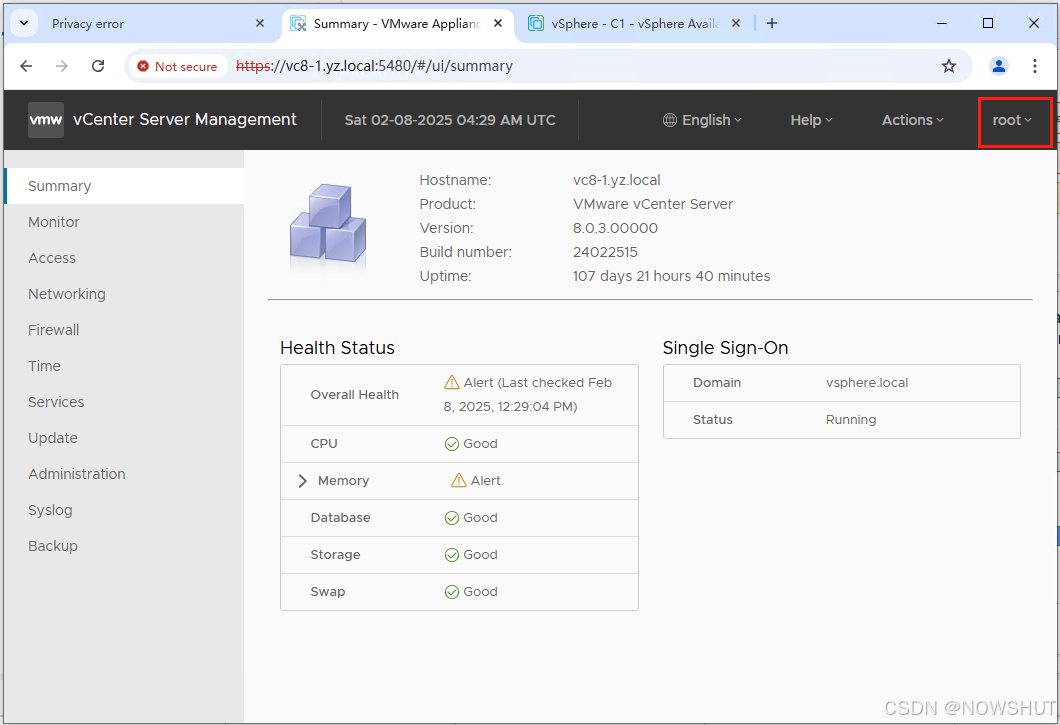Click the Database row label
This screenshot has width=1060, height=725.
click(340, 518)
